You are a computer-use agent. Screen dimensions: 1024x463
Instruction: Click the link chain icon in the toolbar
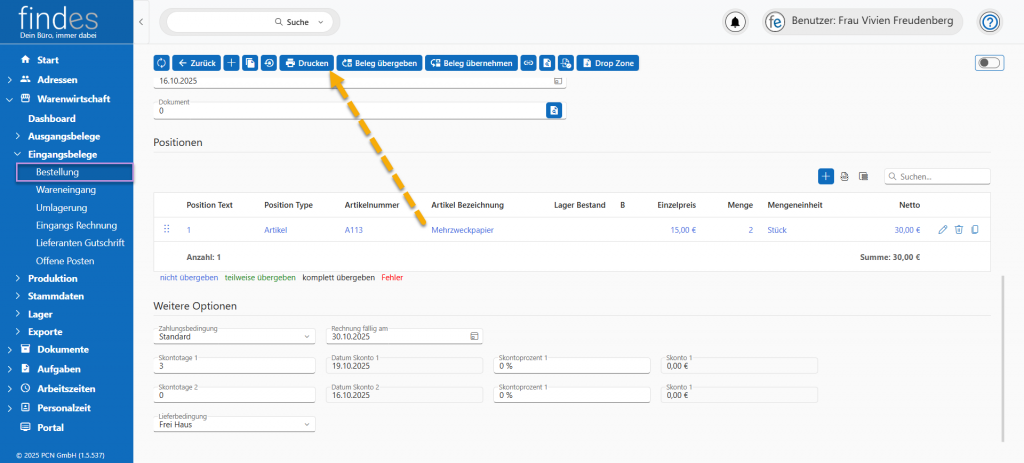529,63
